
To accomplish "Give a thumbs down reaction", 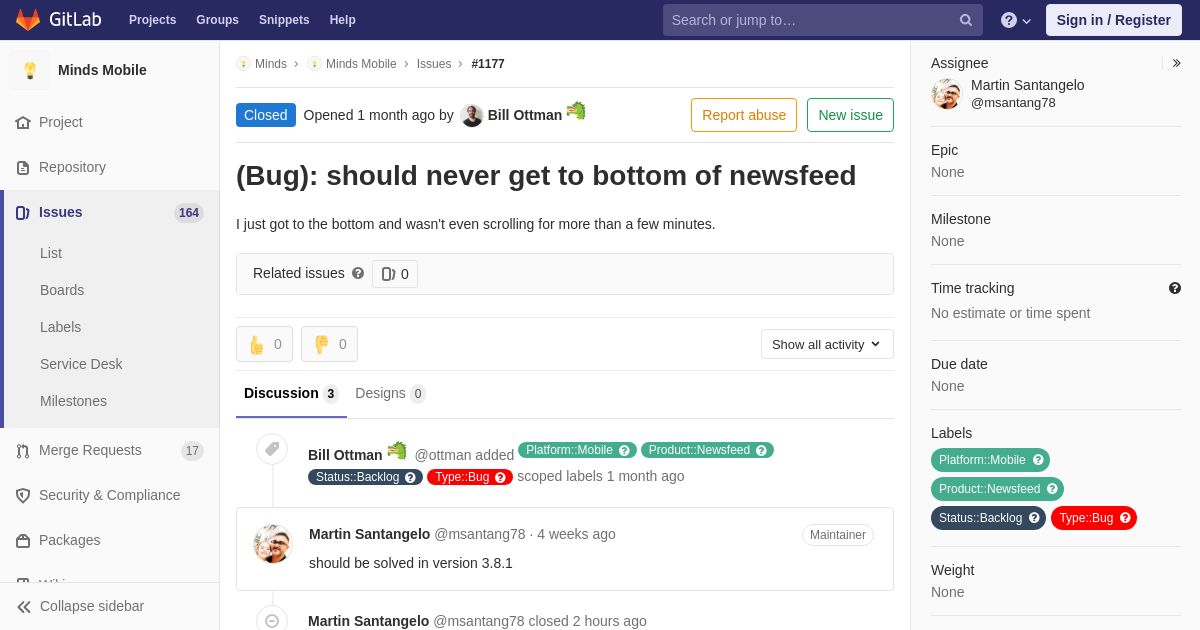I will pos(329,344).
